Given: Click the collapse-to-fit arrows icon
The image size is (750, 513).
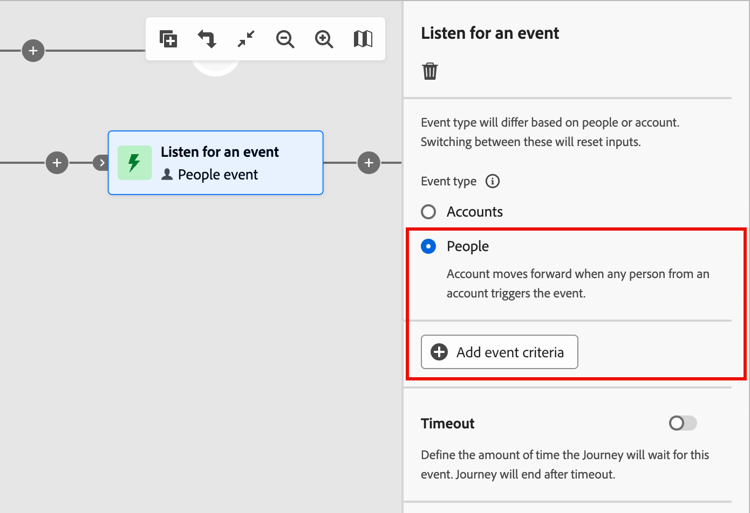Looking at the screenshot, I should (246, 39).
